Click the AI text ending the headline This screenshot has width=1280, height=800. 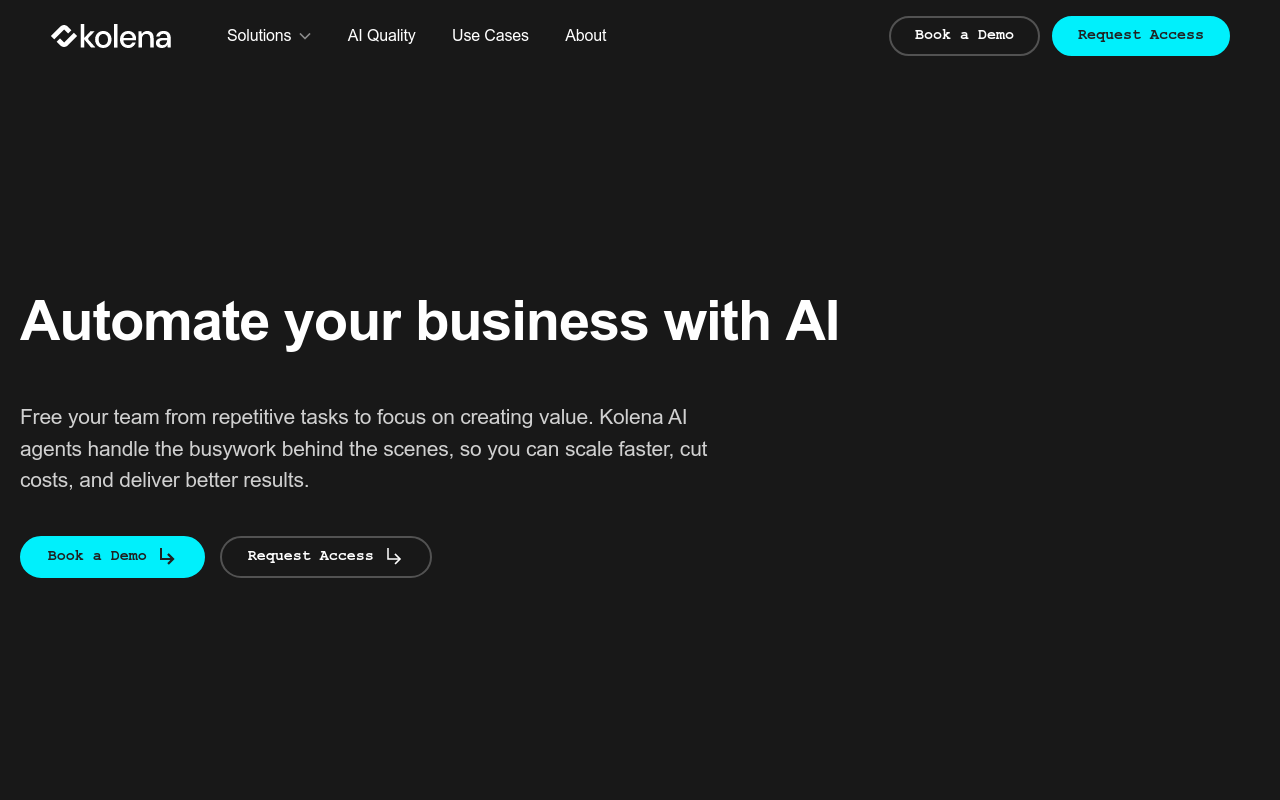click(812, 321)
